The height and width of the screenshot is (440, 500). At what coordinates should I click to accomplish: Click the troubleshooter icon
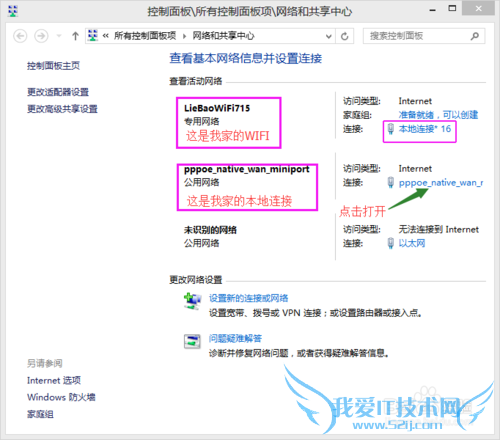click(192, 341)
